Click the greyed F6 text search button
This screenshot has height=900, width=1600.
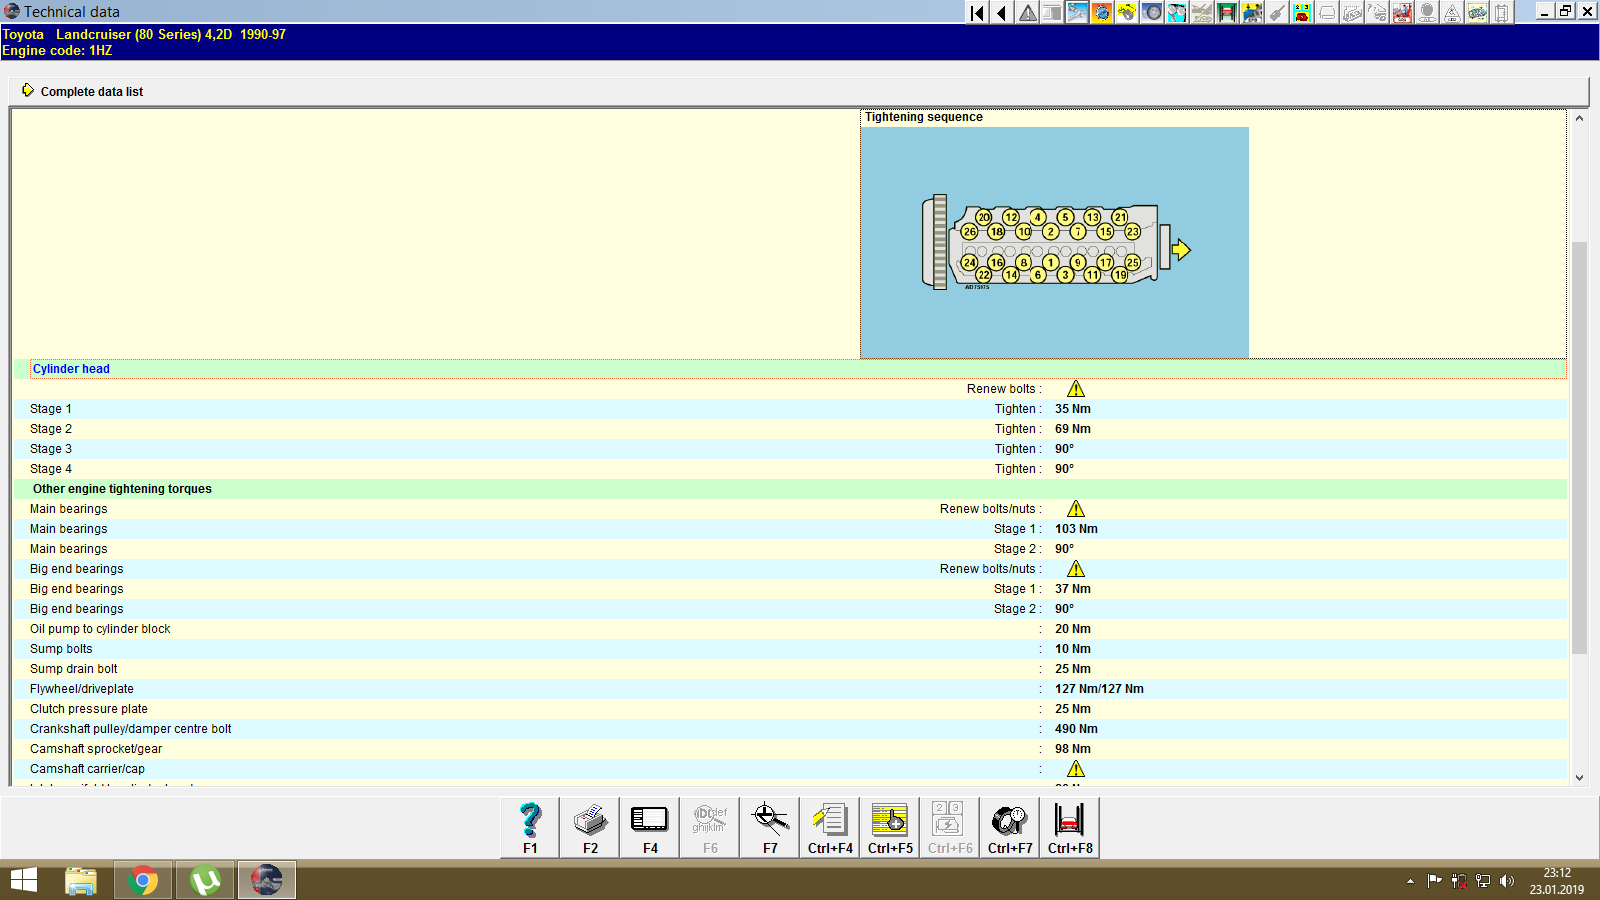click(710, 827)
